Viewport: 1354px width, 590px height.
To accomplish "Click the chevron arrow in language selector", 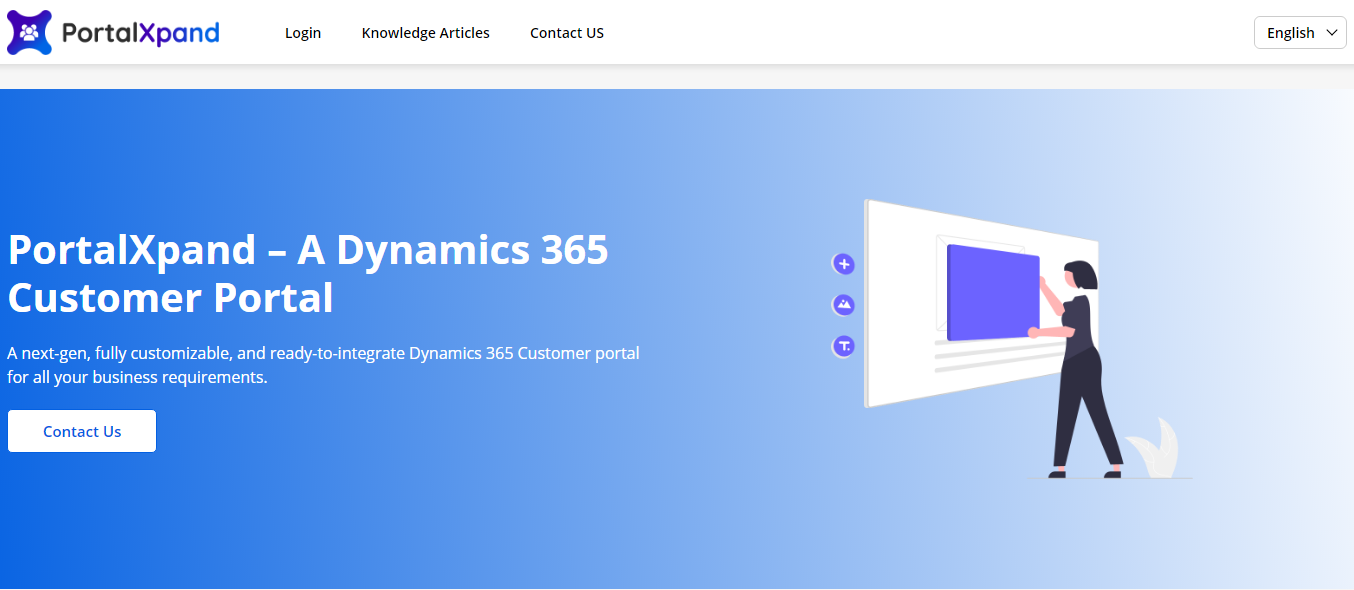I will [1331, 33].
